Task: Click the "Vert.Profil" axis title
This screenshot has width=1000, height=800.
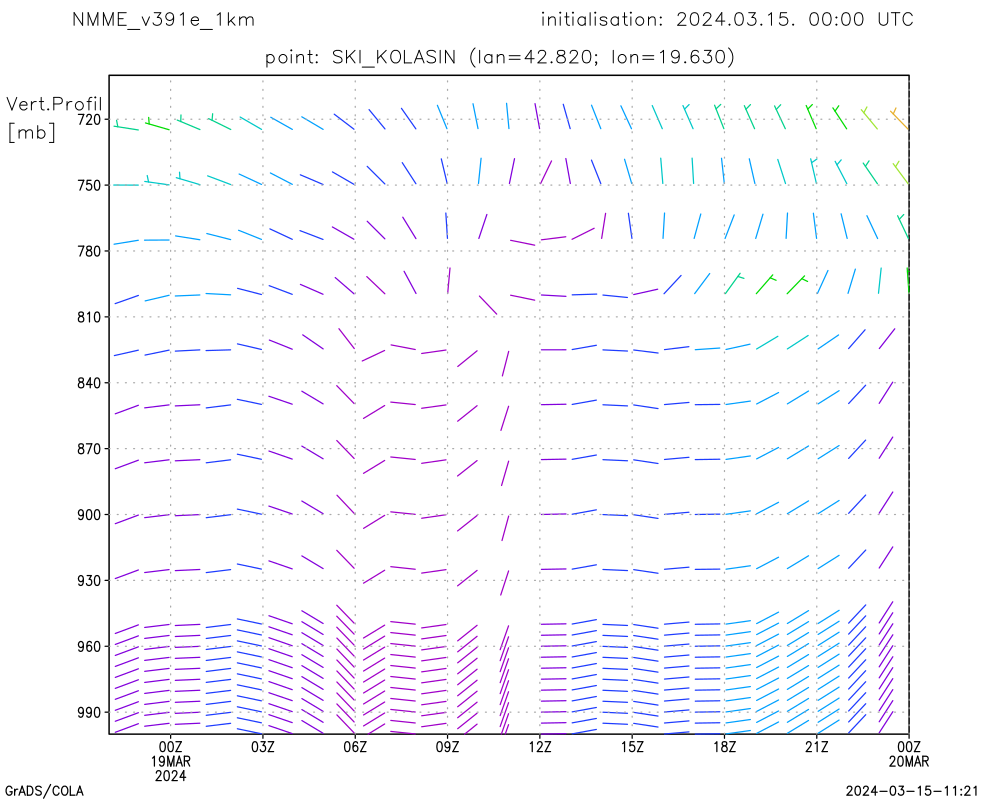Action: [54, 104]
